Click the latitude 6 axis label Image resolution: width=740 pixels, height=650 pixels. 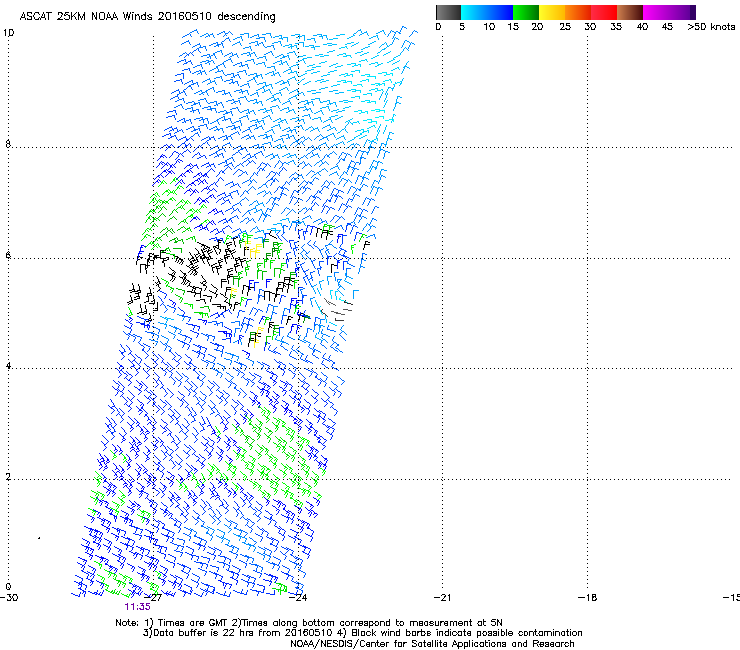coord(8,255)
